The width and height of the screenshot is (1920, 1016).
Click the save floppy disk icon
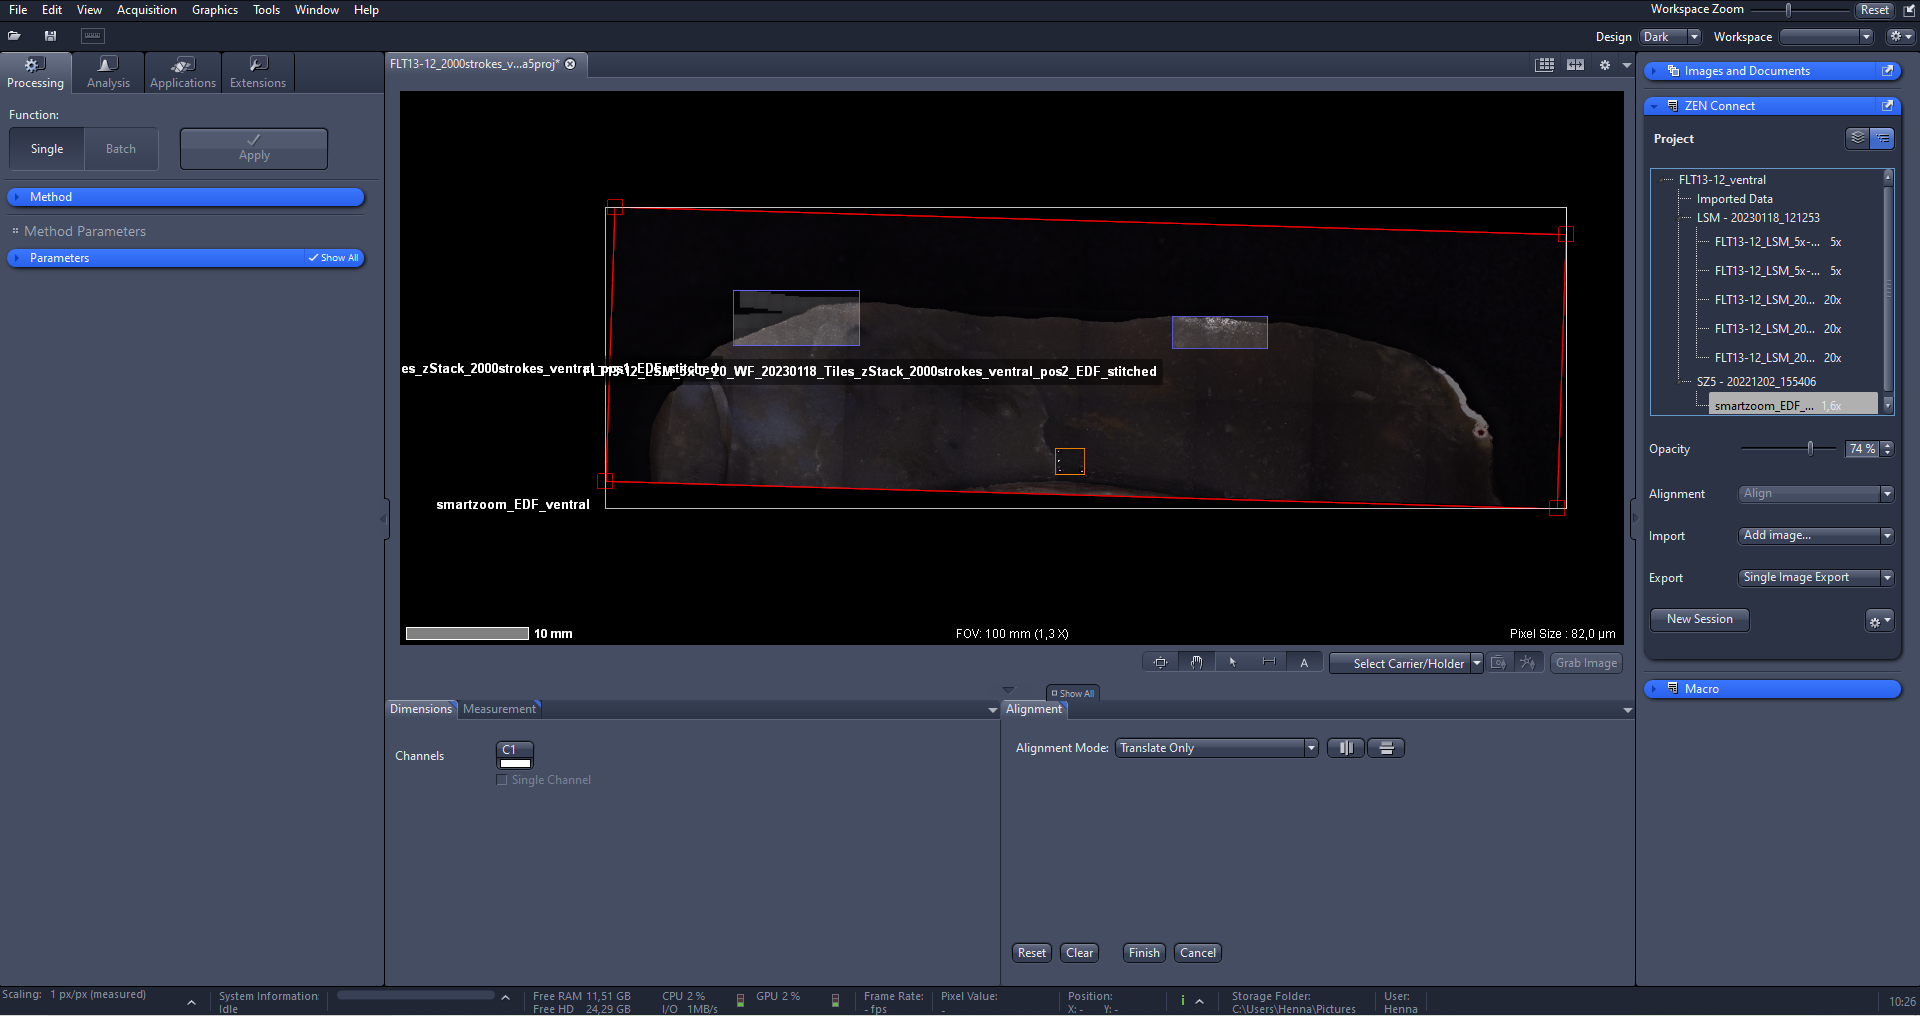click(x=50, y=36)
